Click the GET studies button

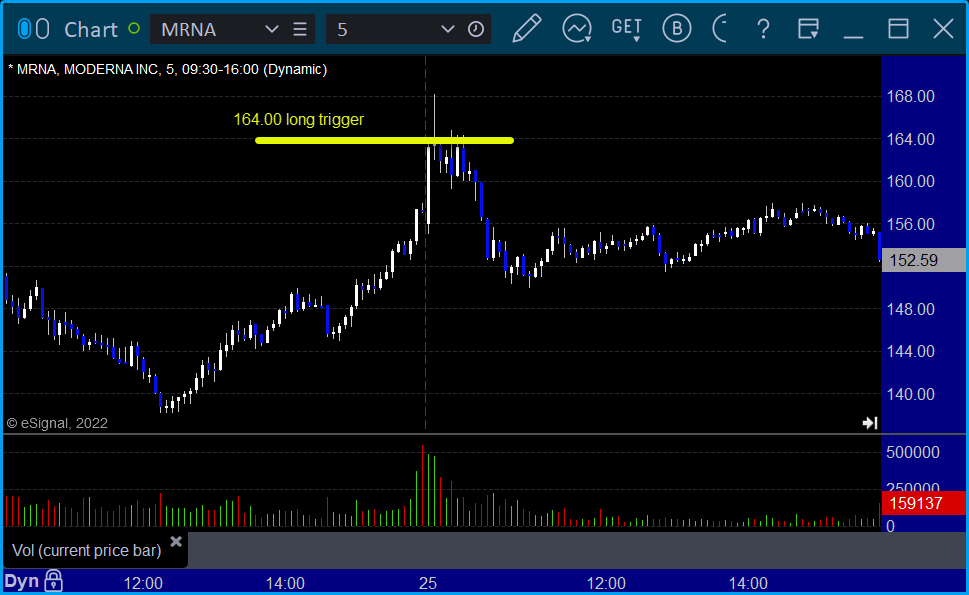pos(627,29)
